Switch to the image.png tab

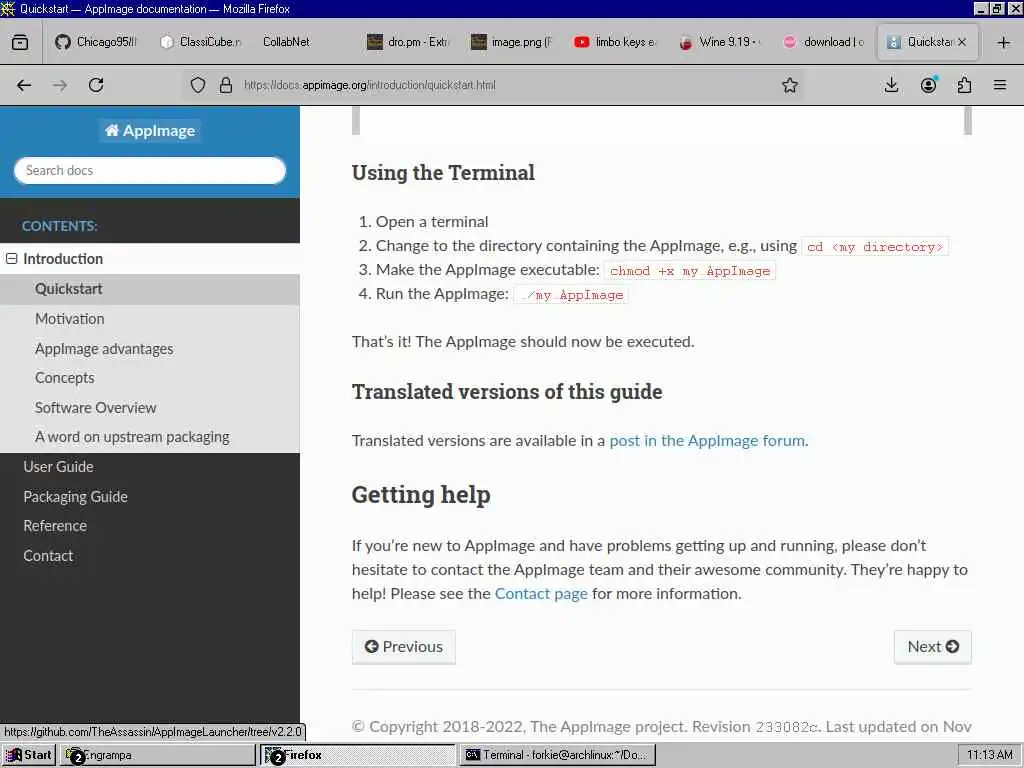click(x=513, y=42)
